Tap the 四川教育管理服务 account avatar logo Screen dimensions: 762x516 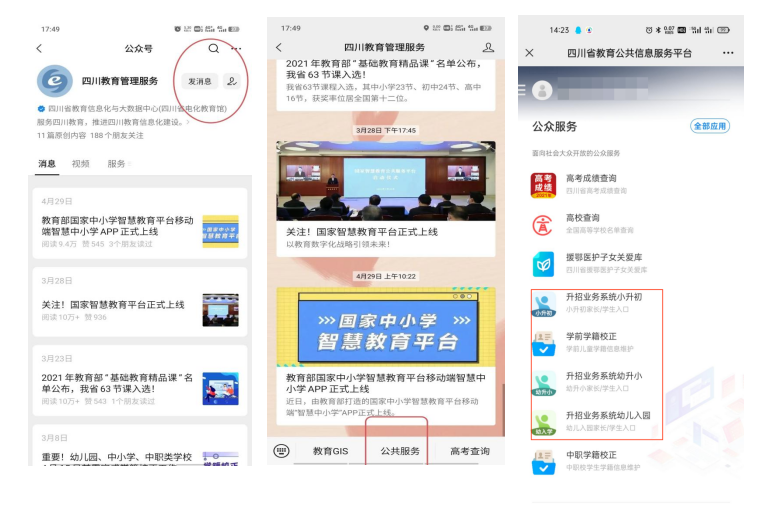[54, 81]
